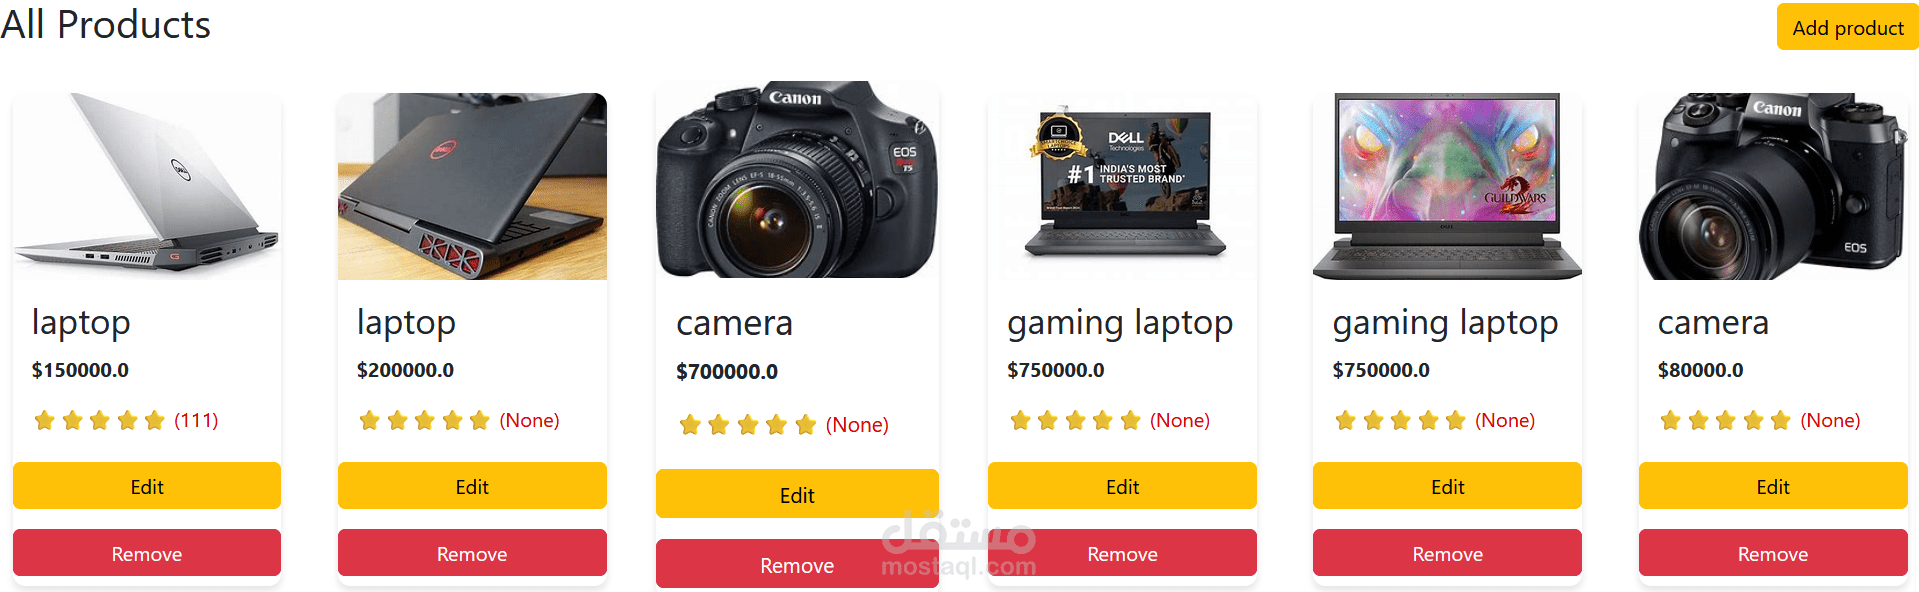Click the (None) reviews on $80000 camera
Viewport: 1919px width, 592px height.
point(1830,420)
